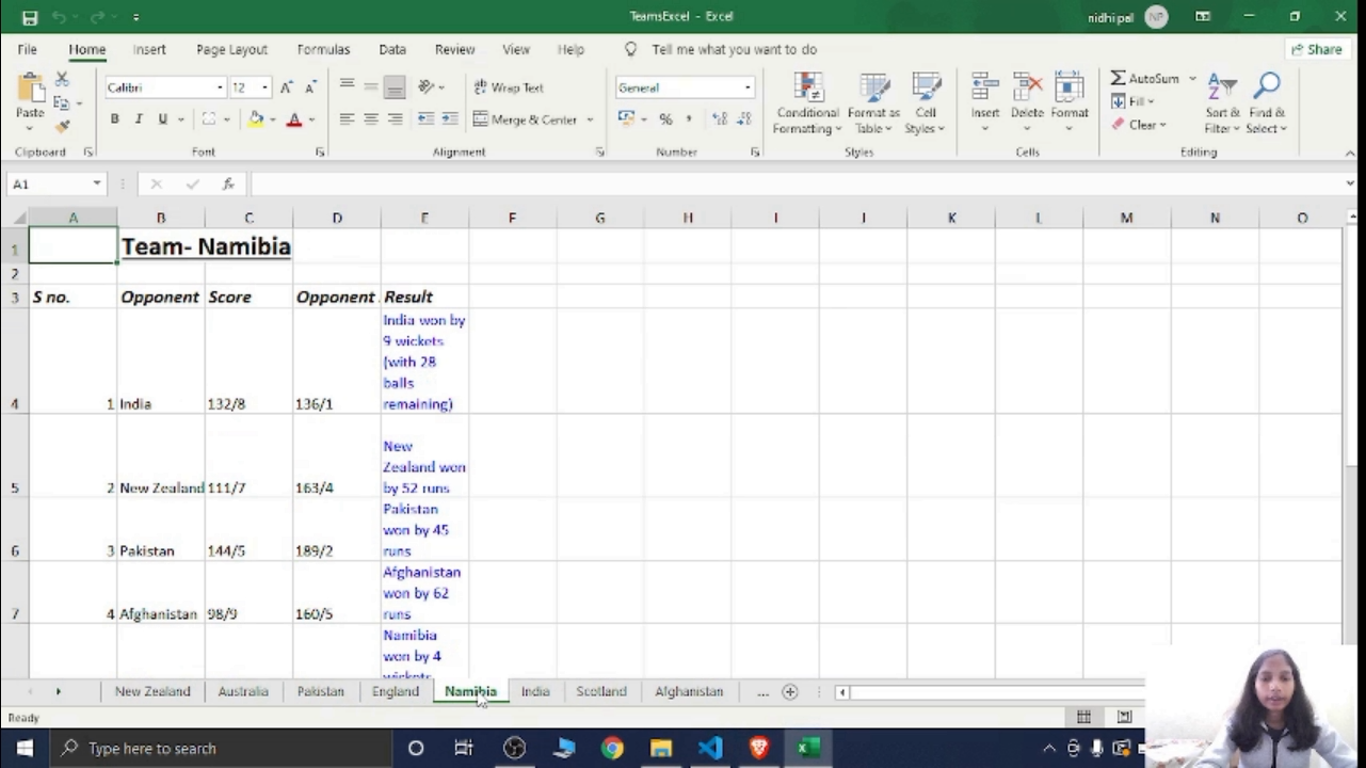Click the Insert Function fx icon

(228, 184)
